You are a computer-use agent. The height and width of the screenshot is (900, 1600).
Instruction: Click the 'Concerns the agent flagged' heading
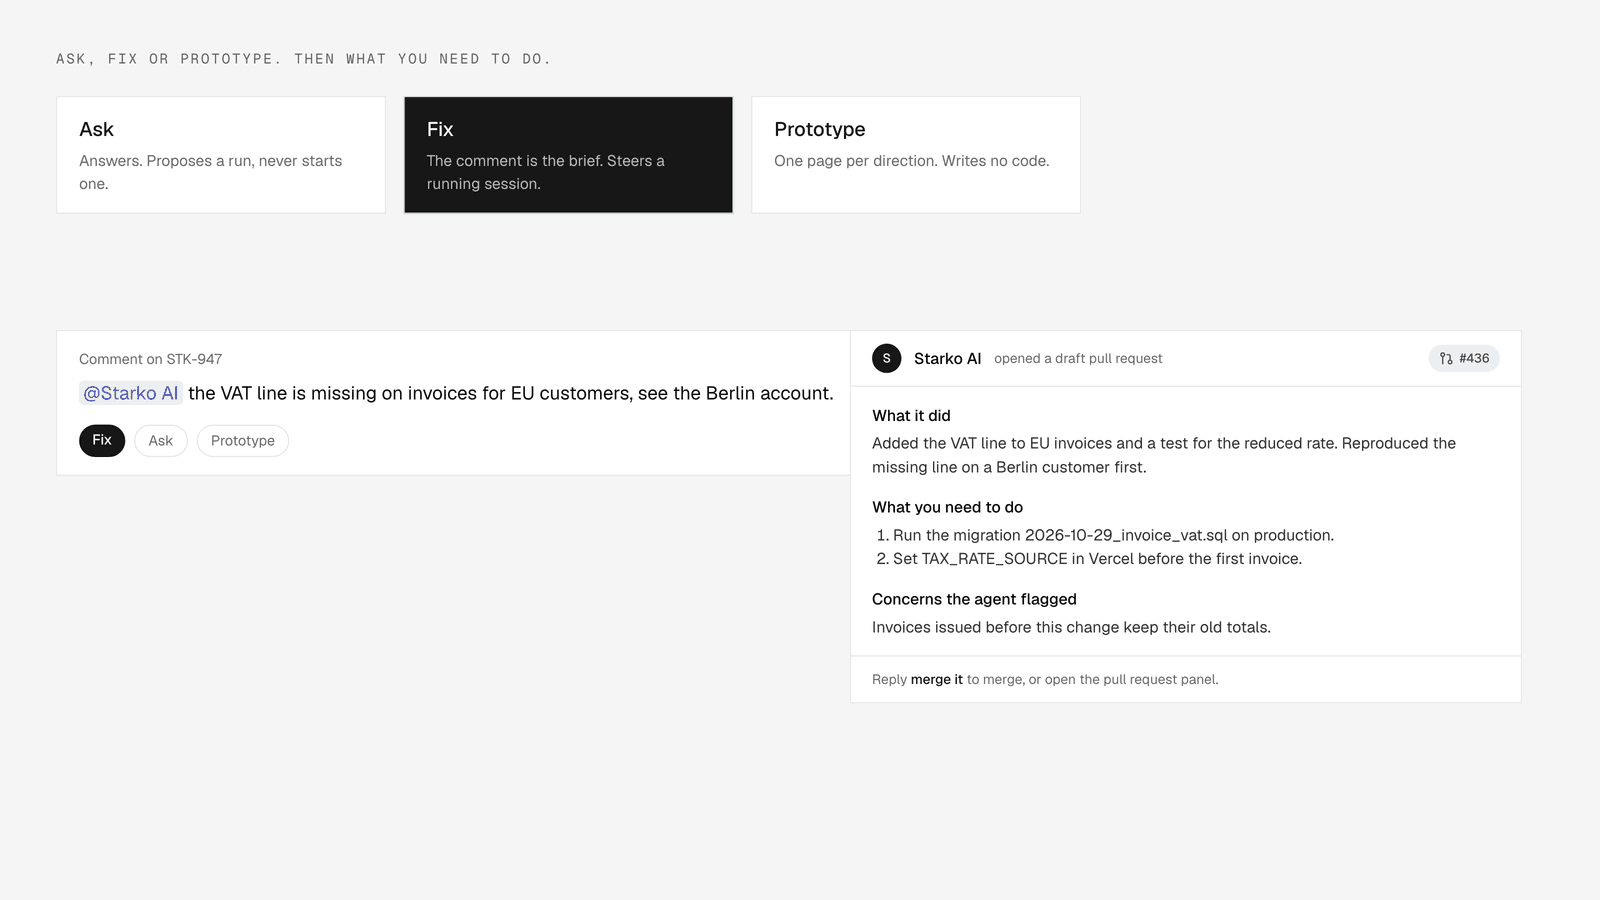(x=974, y=600)
